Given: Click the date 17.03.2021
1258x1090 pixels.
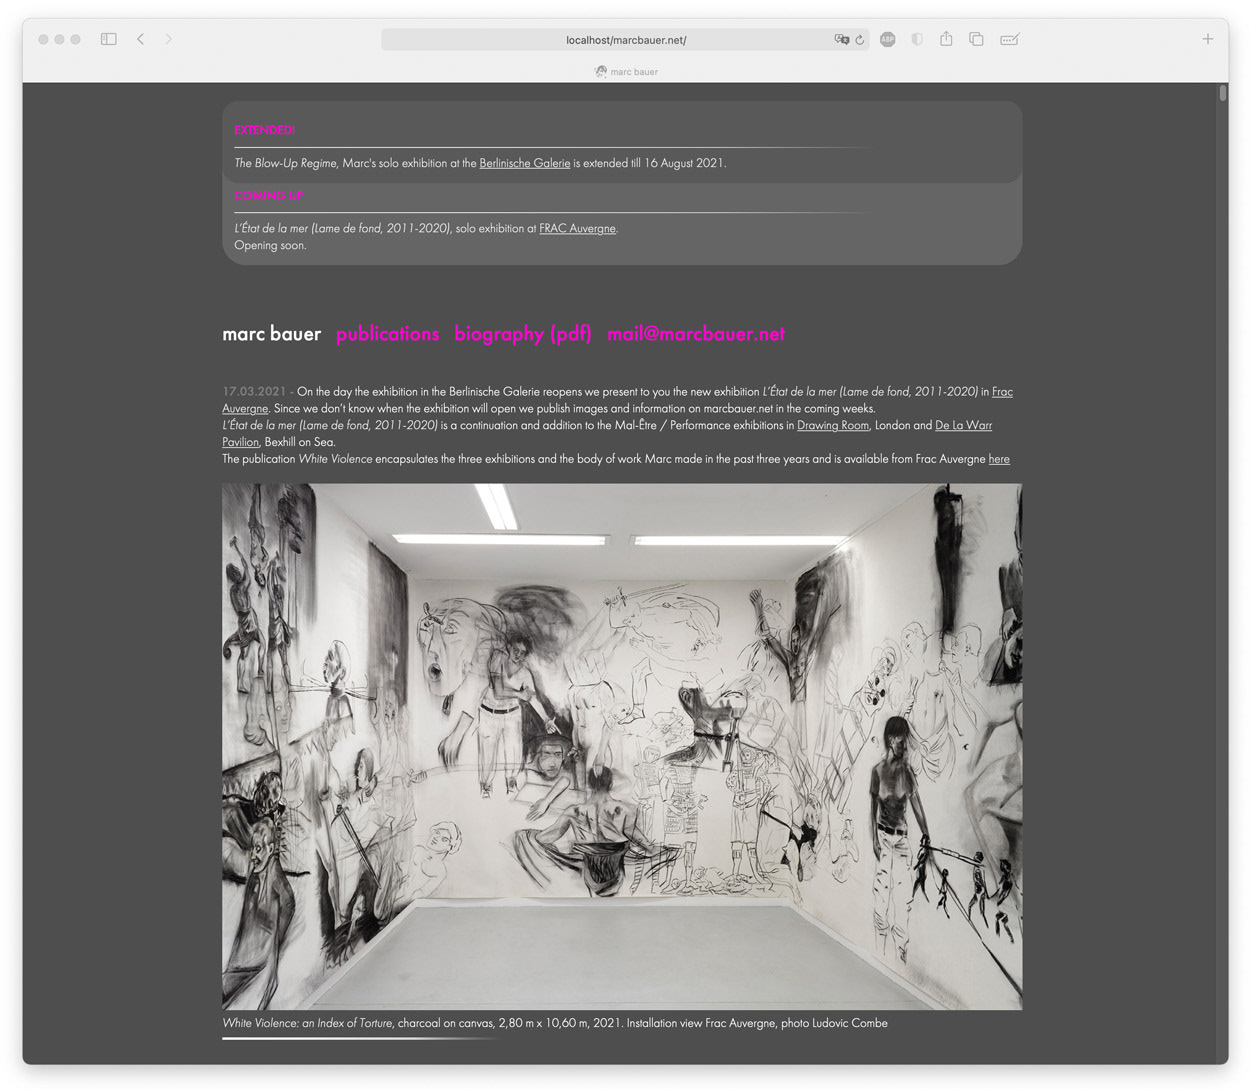Looking at the screenshot, I should [254, 392].
